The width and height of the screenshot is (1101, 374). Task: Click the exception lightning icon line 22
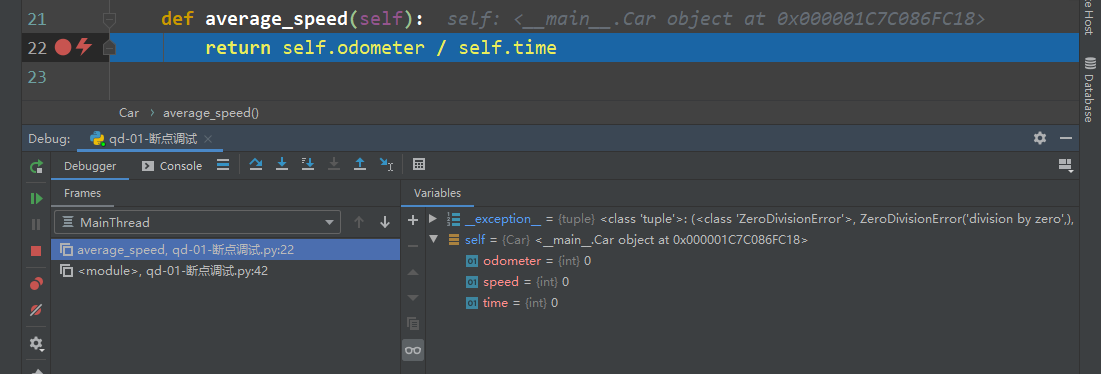pos(84,48)
